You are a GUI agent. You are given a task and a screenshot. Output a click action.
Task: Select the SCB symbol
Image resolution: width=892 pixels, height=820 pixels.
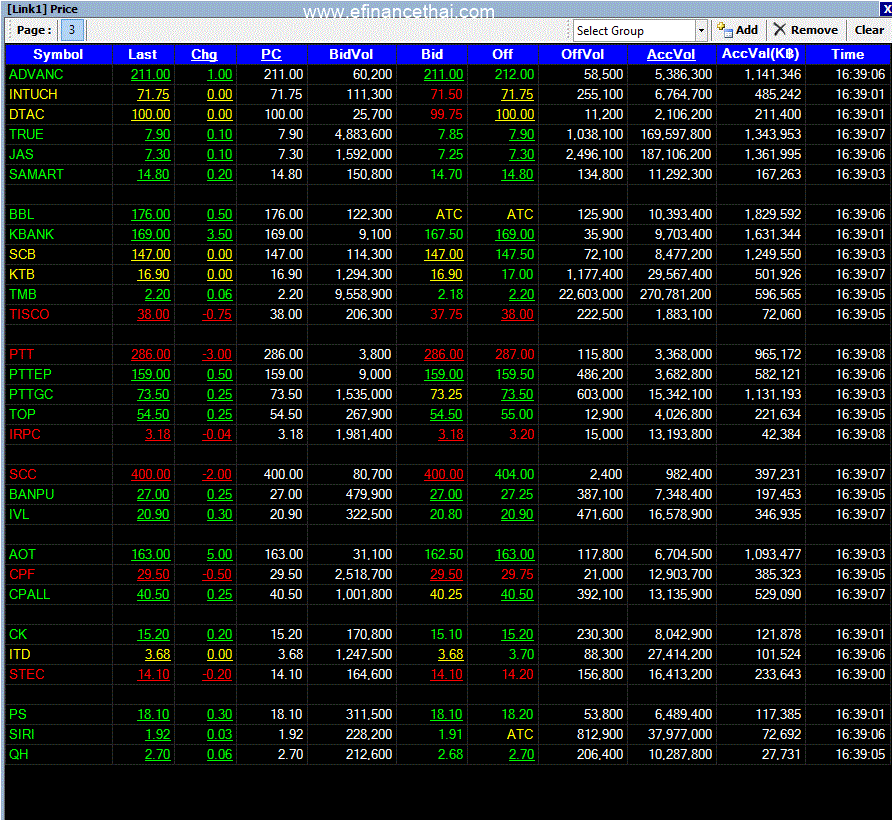[x=22, y=254]
